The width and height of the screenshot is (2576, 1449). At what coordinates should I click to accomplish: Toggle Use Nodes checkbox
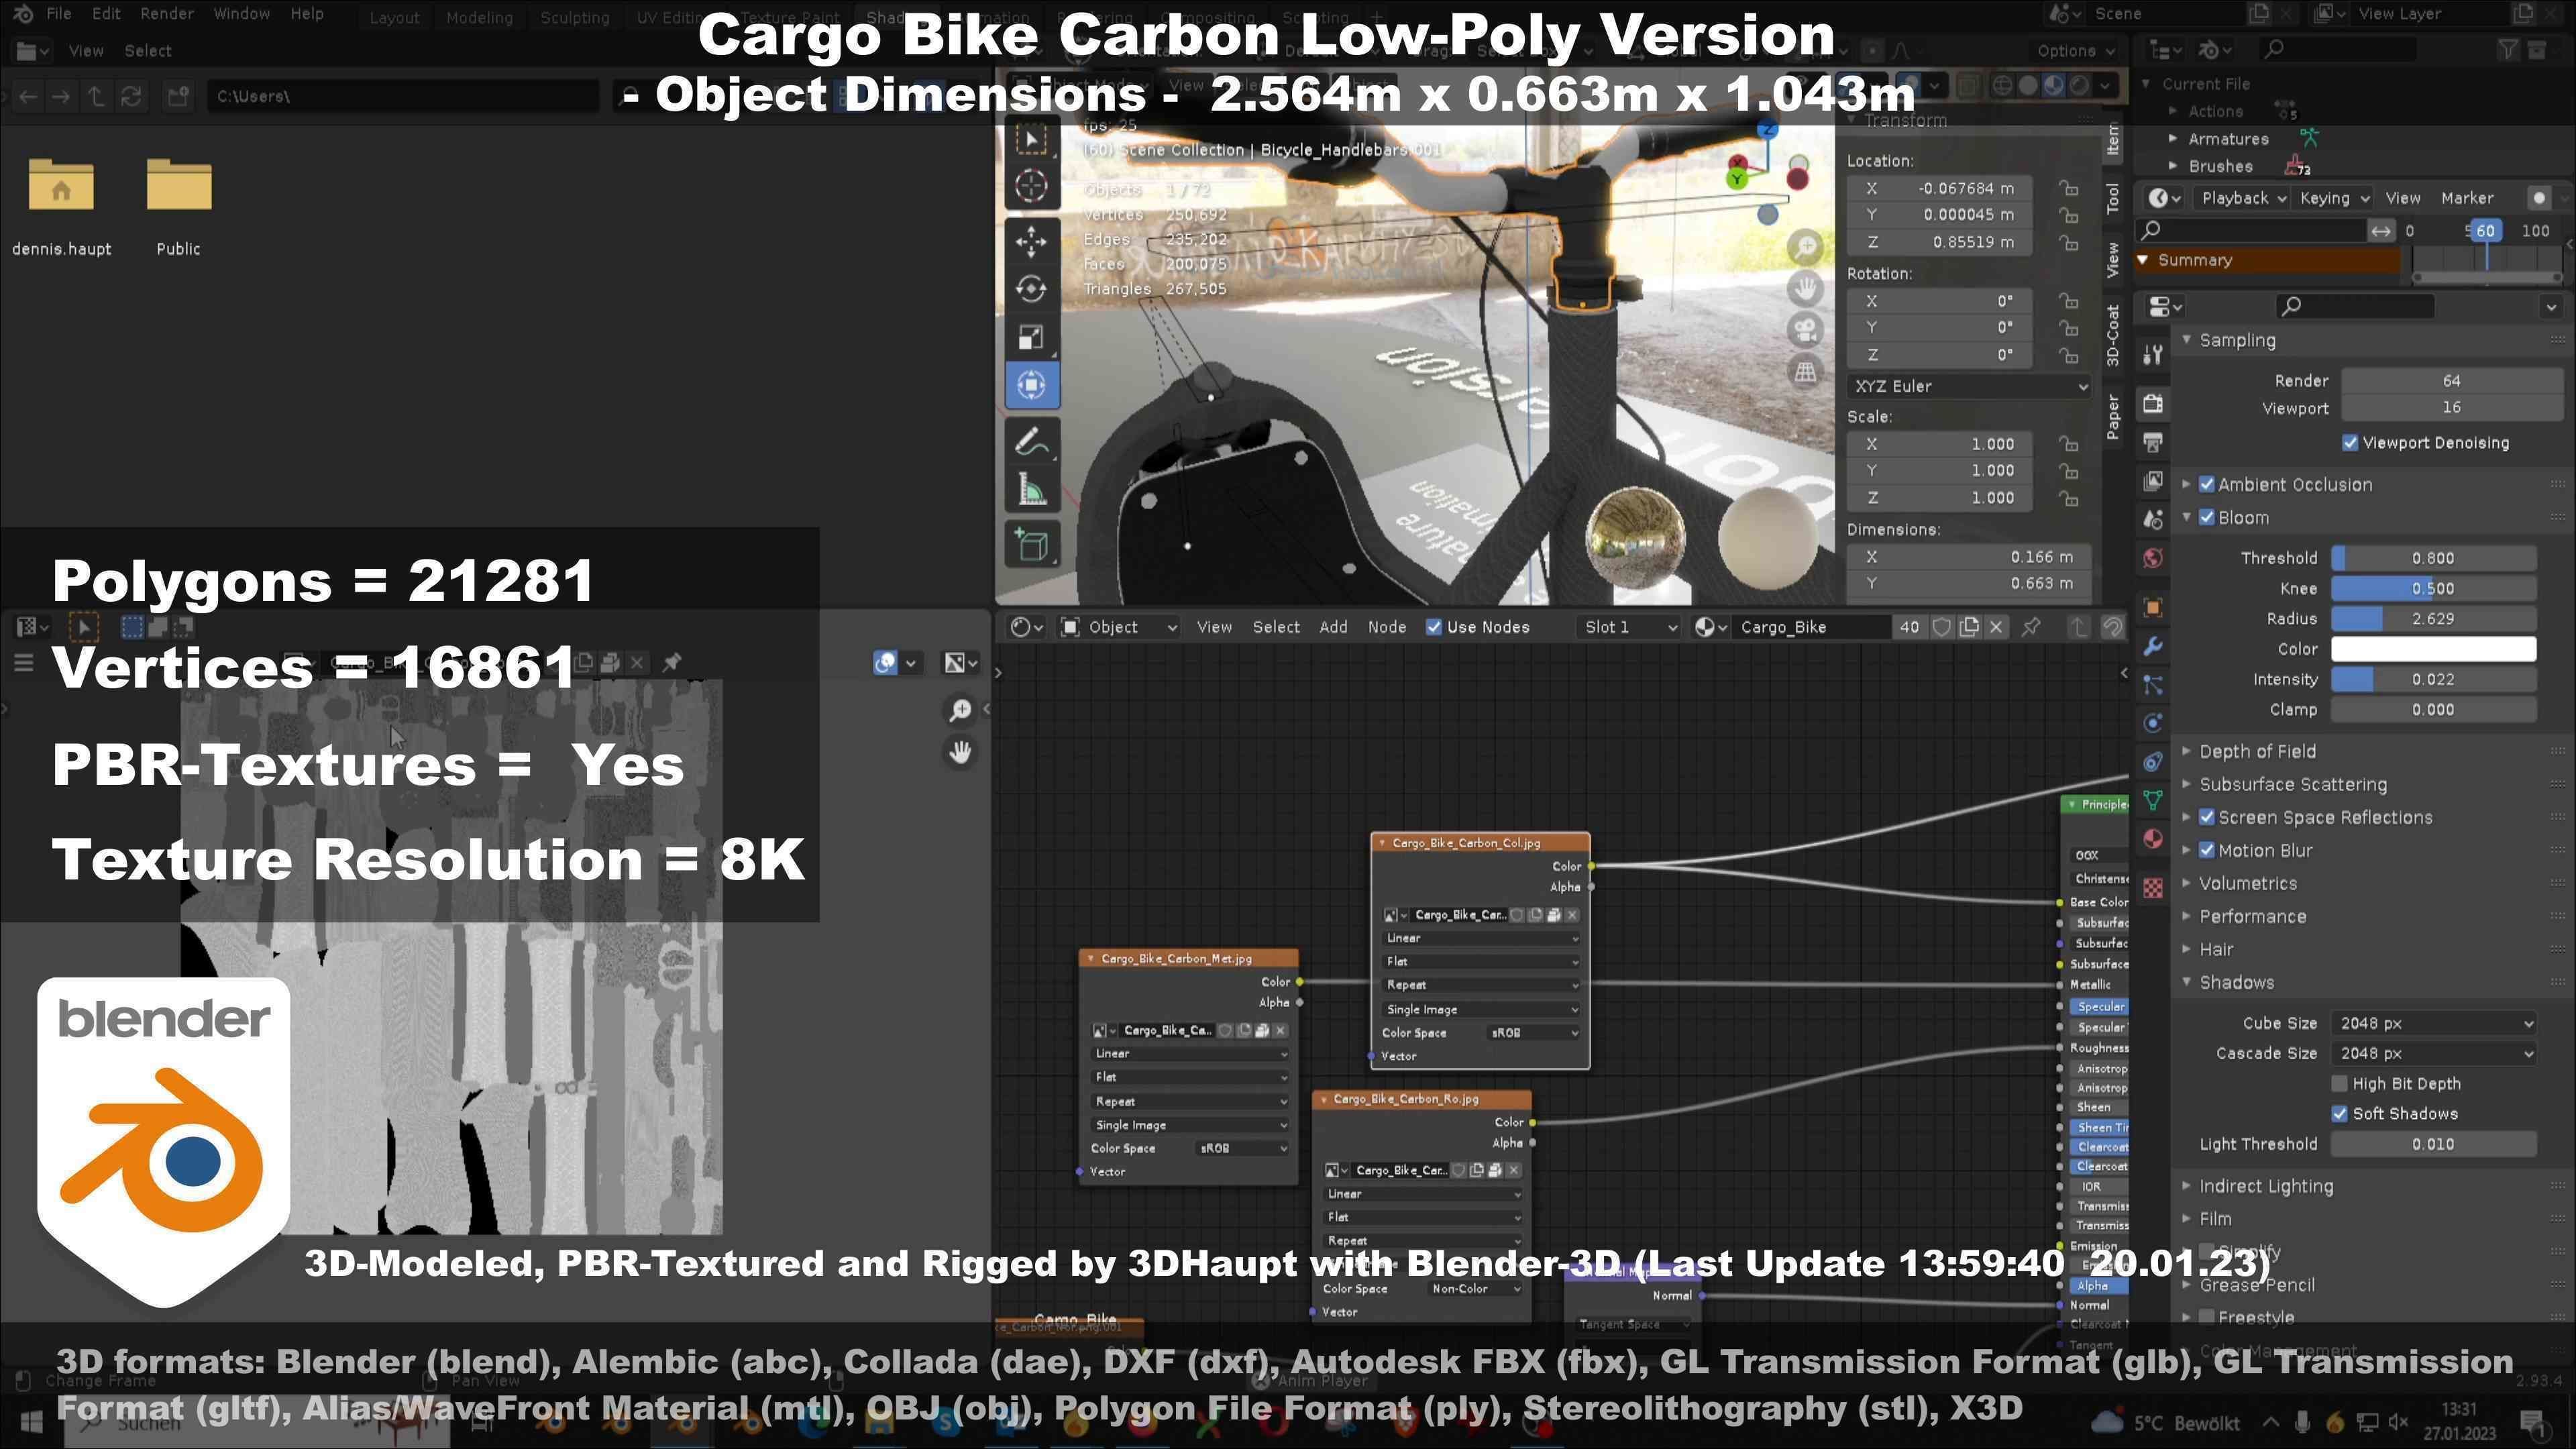click(x=1434, y=627)
